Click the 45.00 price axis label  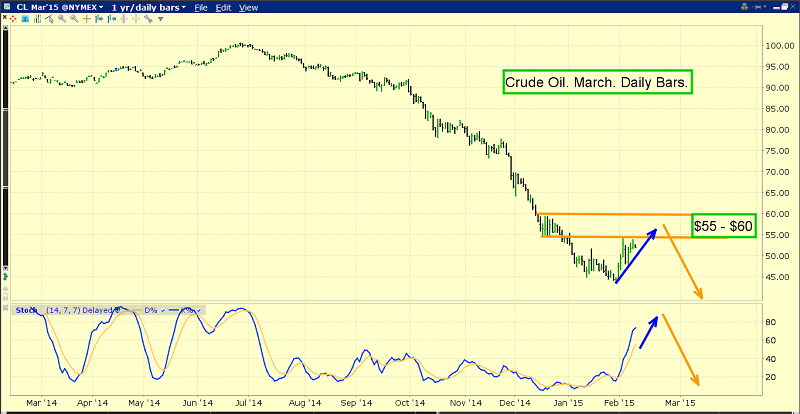(780, 277)
